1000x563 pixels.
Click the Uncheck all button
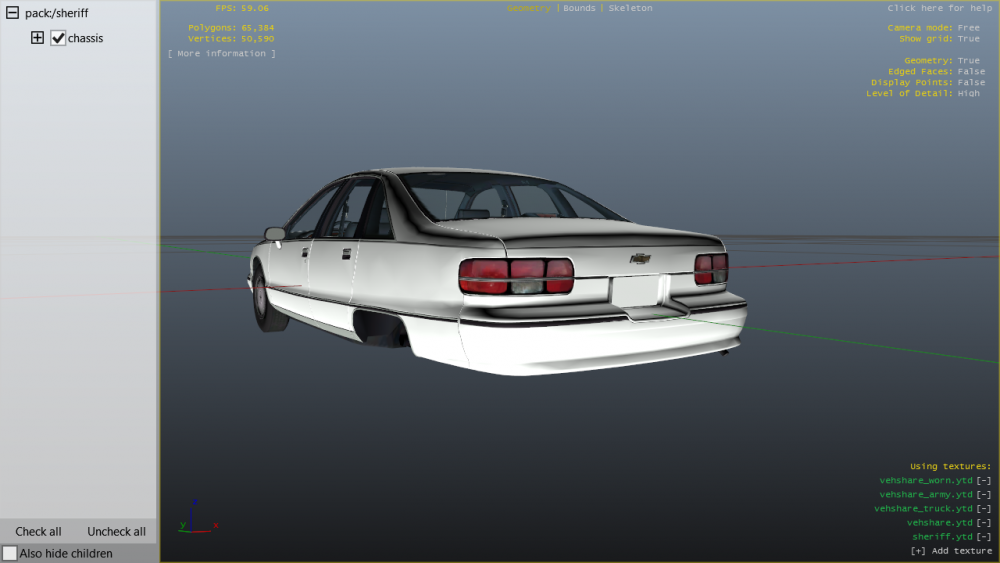(x=116, y=531)
